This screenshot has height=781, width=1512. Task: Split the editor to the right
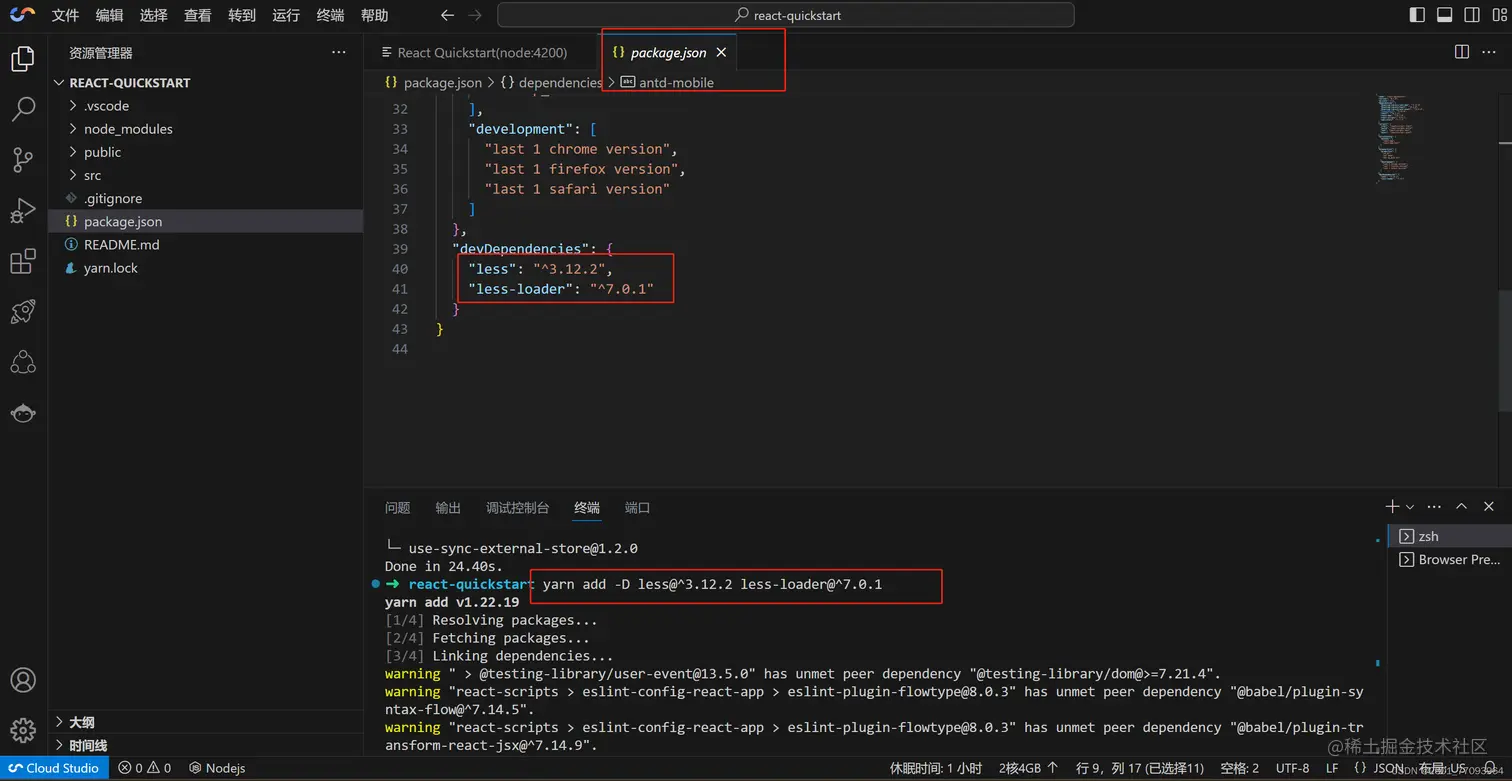pyautogui.click(x=1462, y=52)
